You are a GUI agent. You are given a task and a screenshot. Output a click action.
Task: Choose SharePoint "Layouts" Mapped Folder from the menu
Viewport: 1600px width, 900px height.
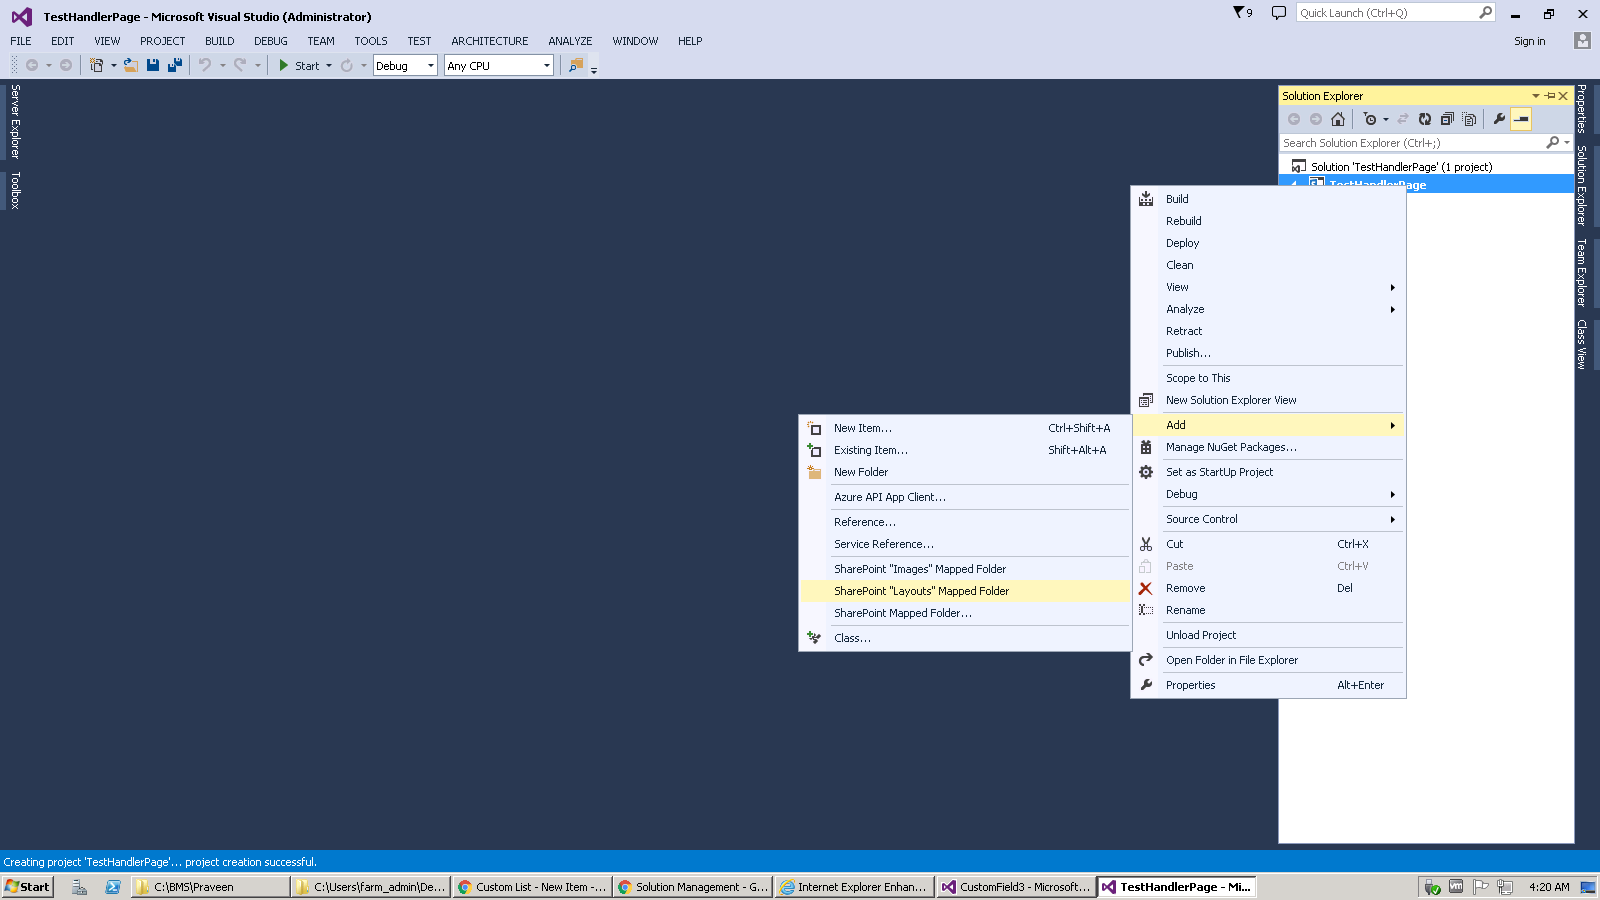point(921,590)
